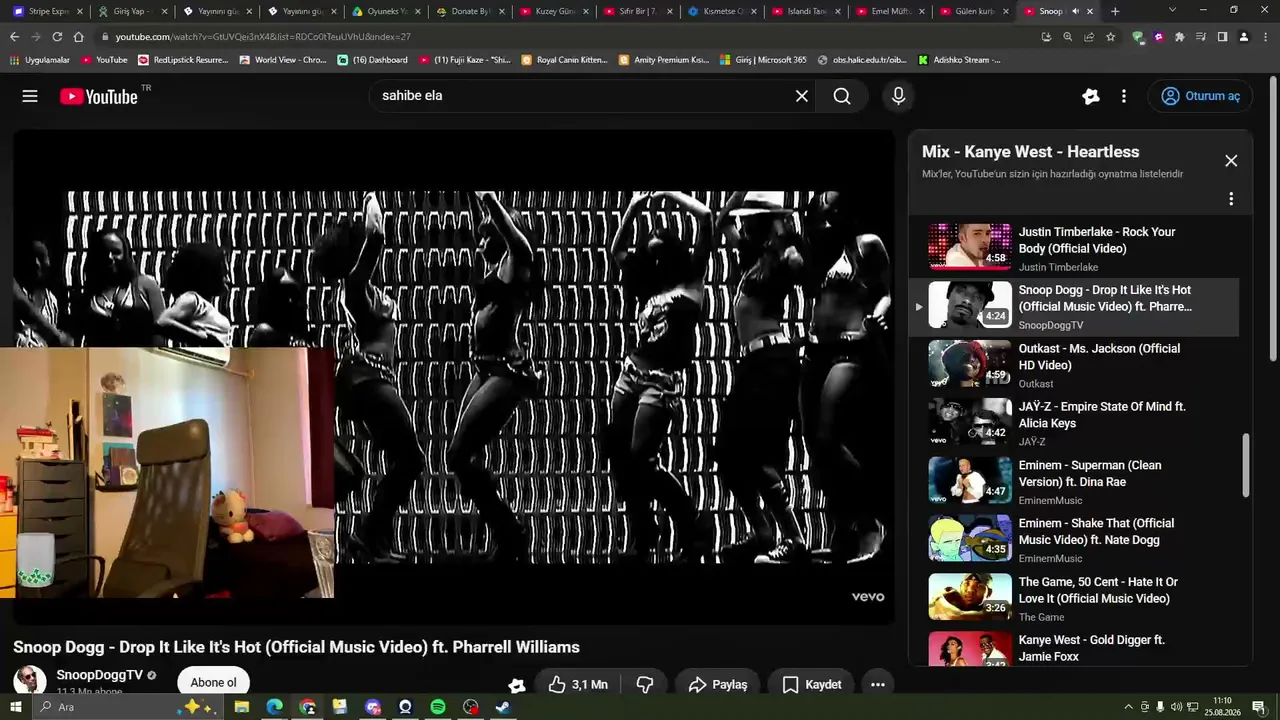This screenshot has height=720, width=1280.
Task: Switch to the Oyuneks tab
Action: [x=387, y=11]
